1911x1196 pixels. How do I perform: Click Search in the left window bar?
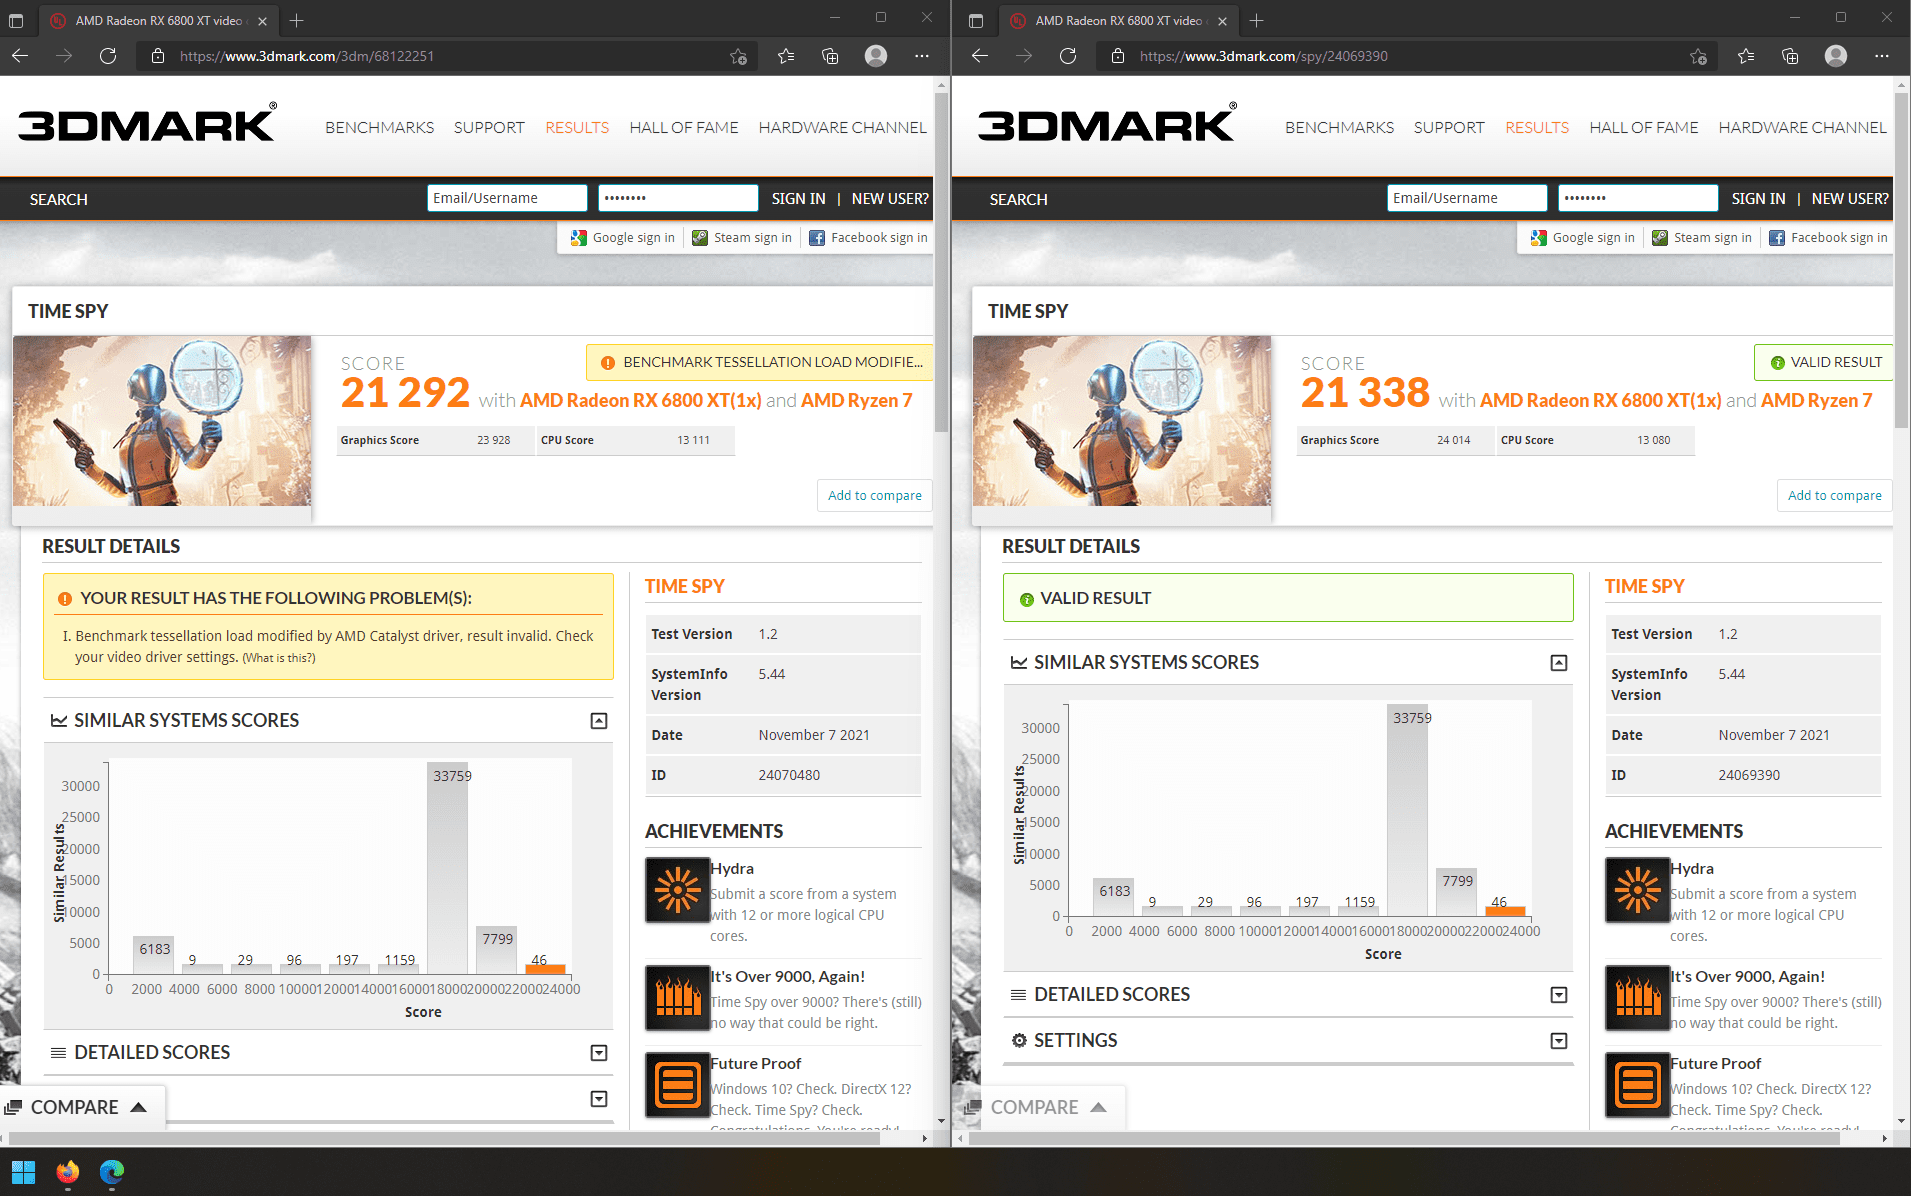pyautogui.click(x=59, y=199)
